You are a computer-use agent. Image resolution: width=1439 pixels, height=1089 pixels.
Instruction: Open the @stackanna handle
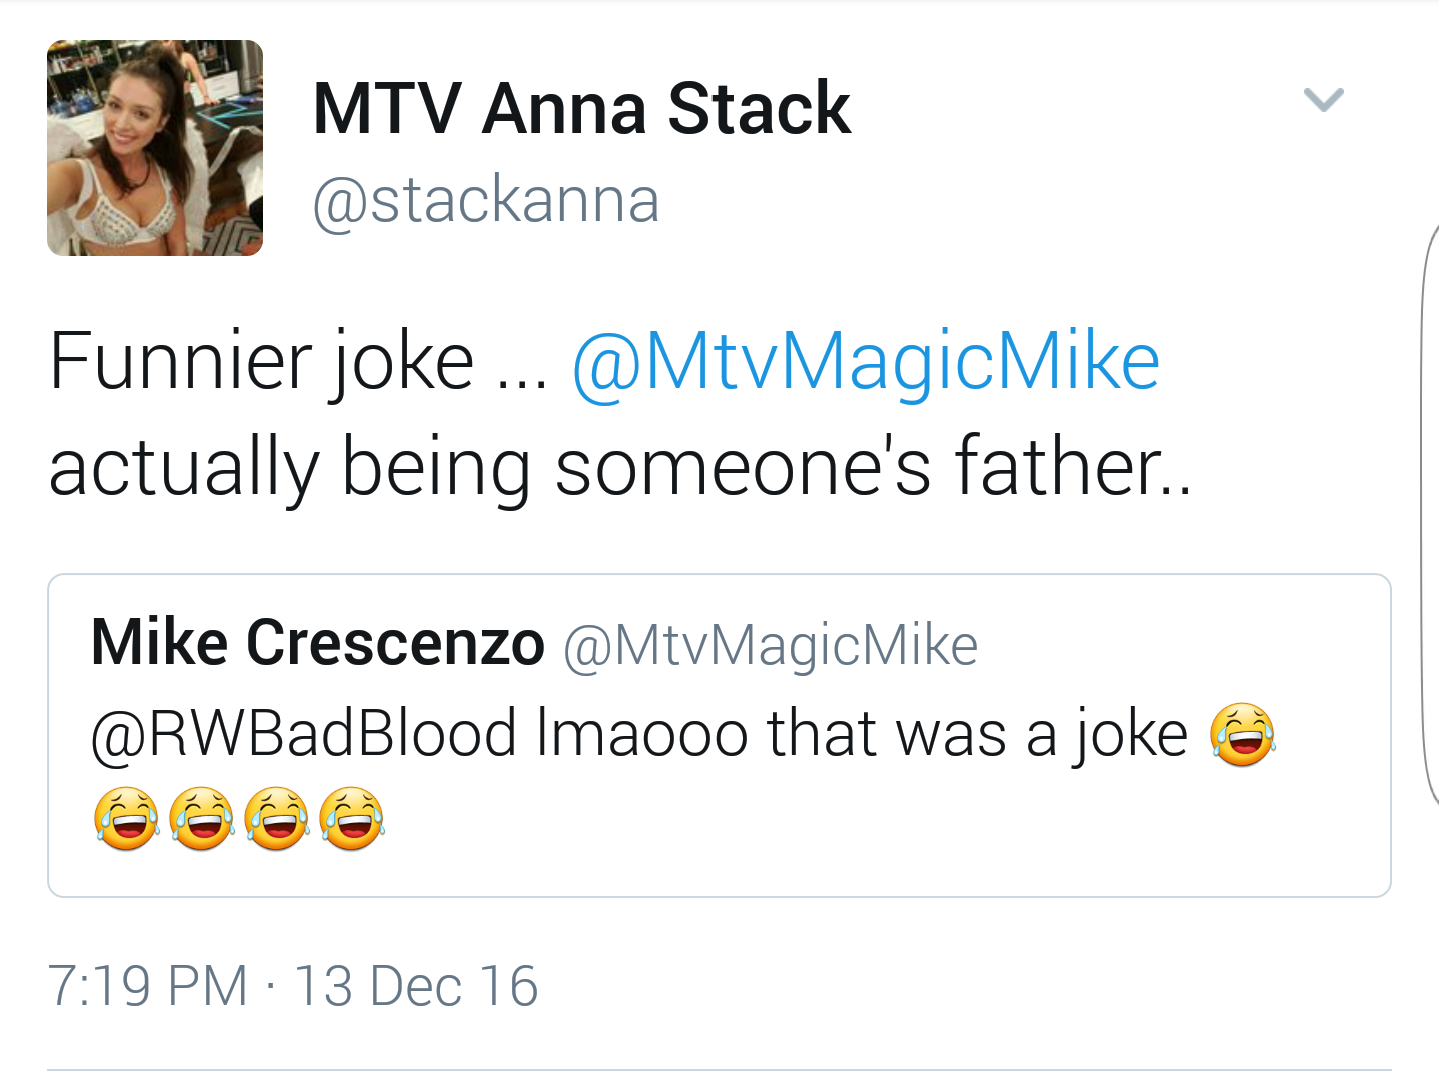(486, 201)
